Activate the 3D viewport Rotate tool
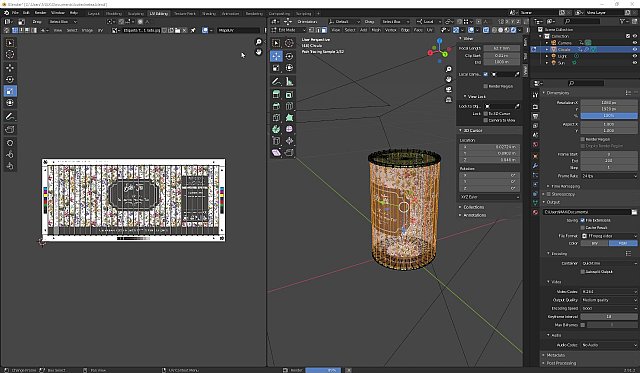The image size is (640, 373). click(289, 56)
